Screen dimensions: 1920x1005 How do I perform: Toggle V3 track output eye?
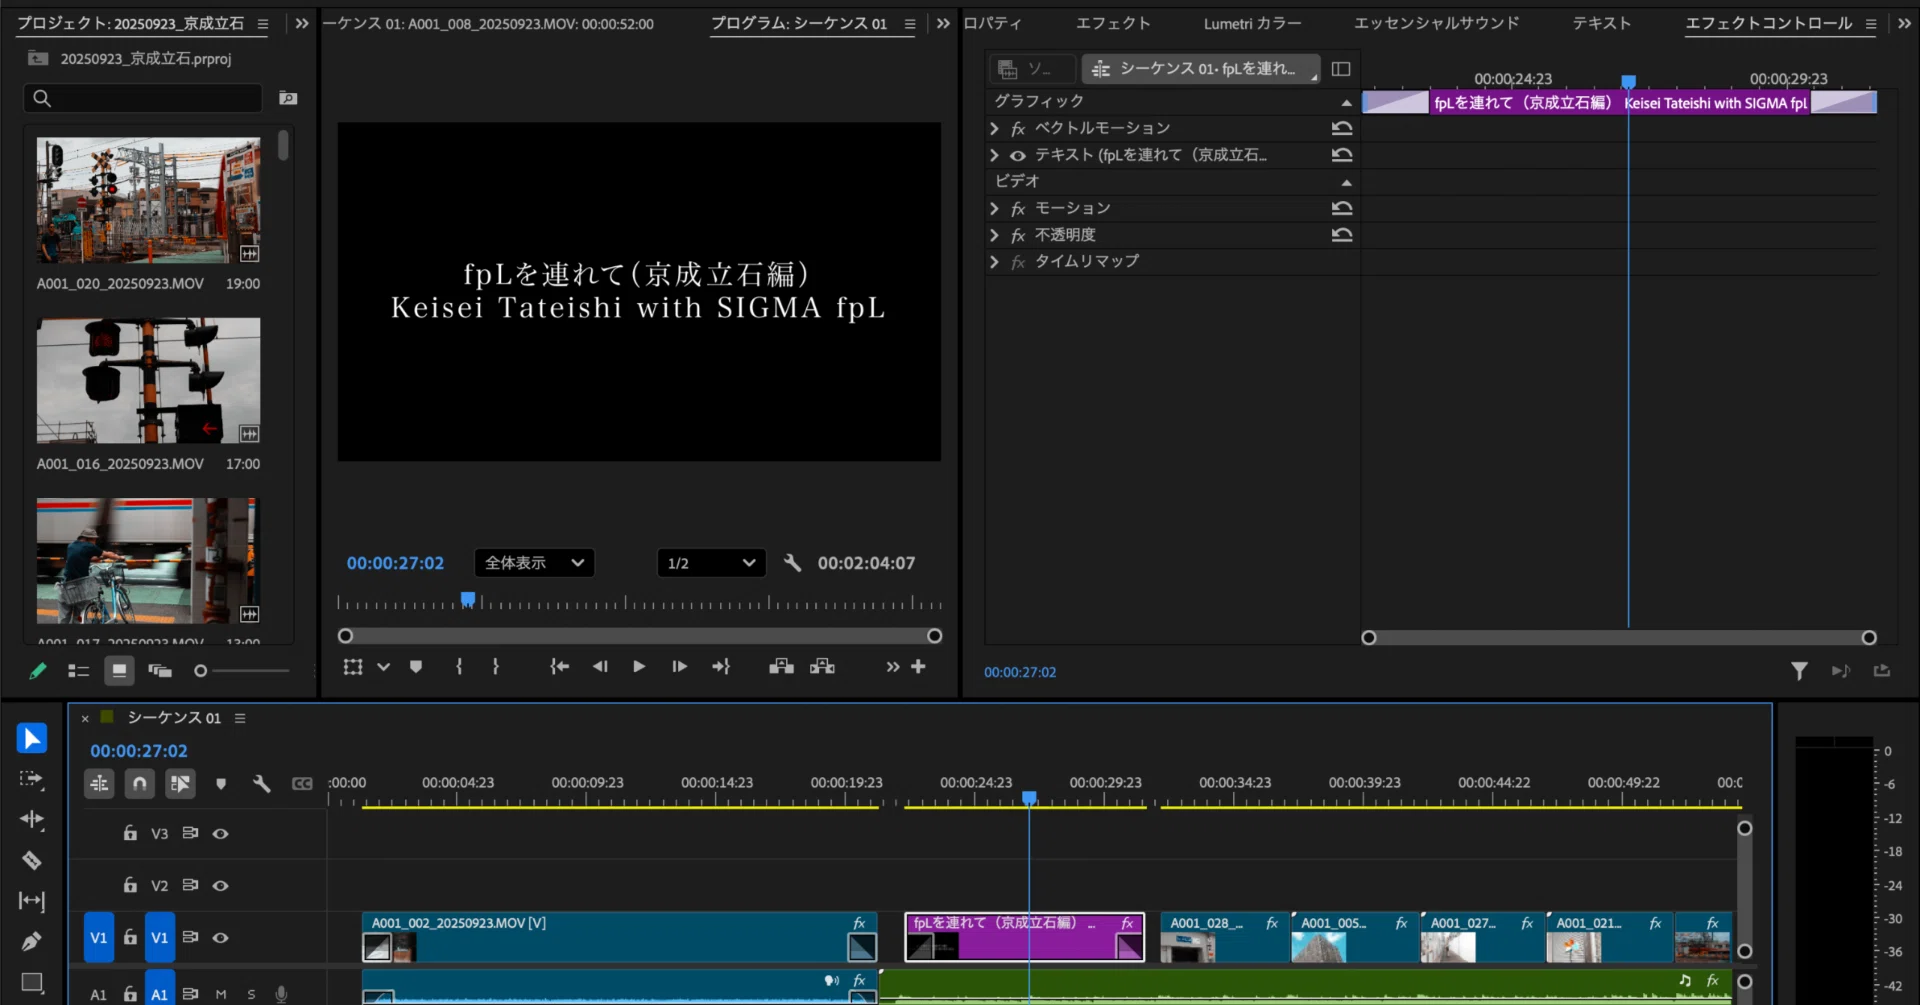pyautogui.click(x=220, y=834)
